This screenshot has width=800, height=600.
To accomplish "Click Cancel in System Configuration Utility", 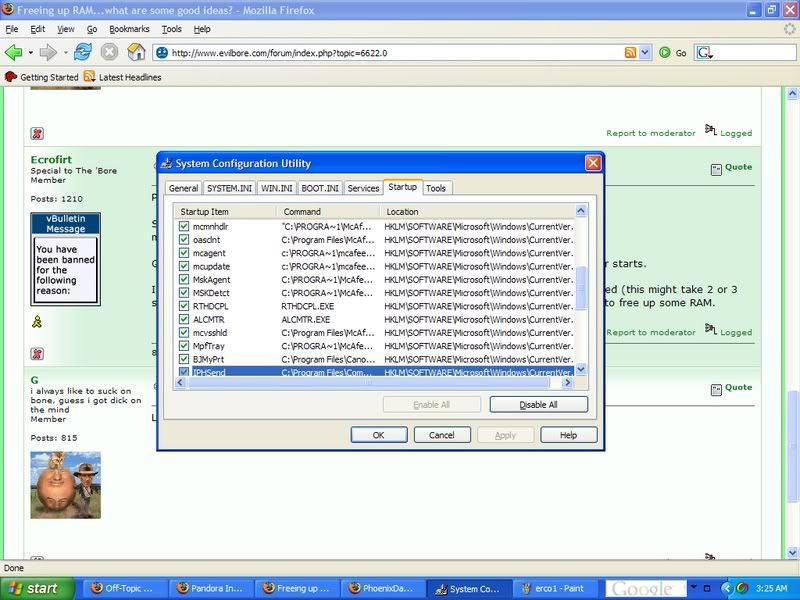I will [x=442, y=435].
